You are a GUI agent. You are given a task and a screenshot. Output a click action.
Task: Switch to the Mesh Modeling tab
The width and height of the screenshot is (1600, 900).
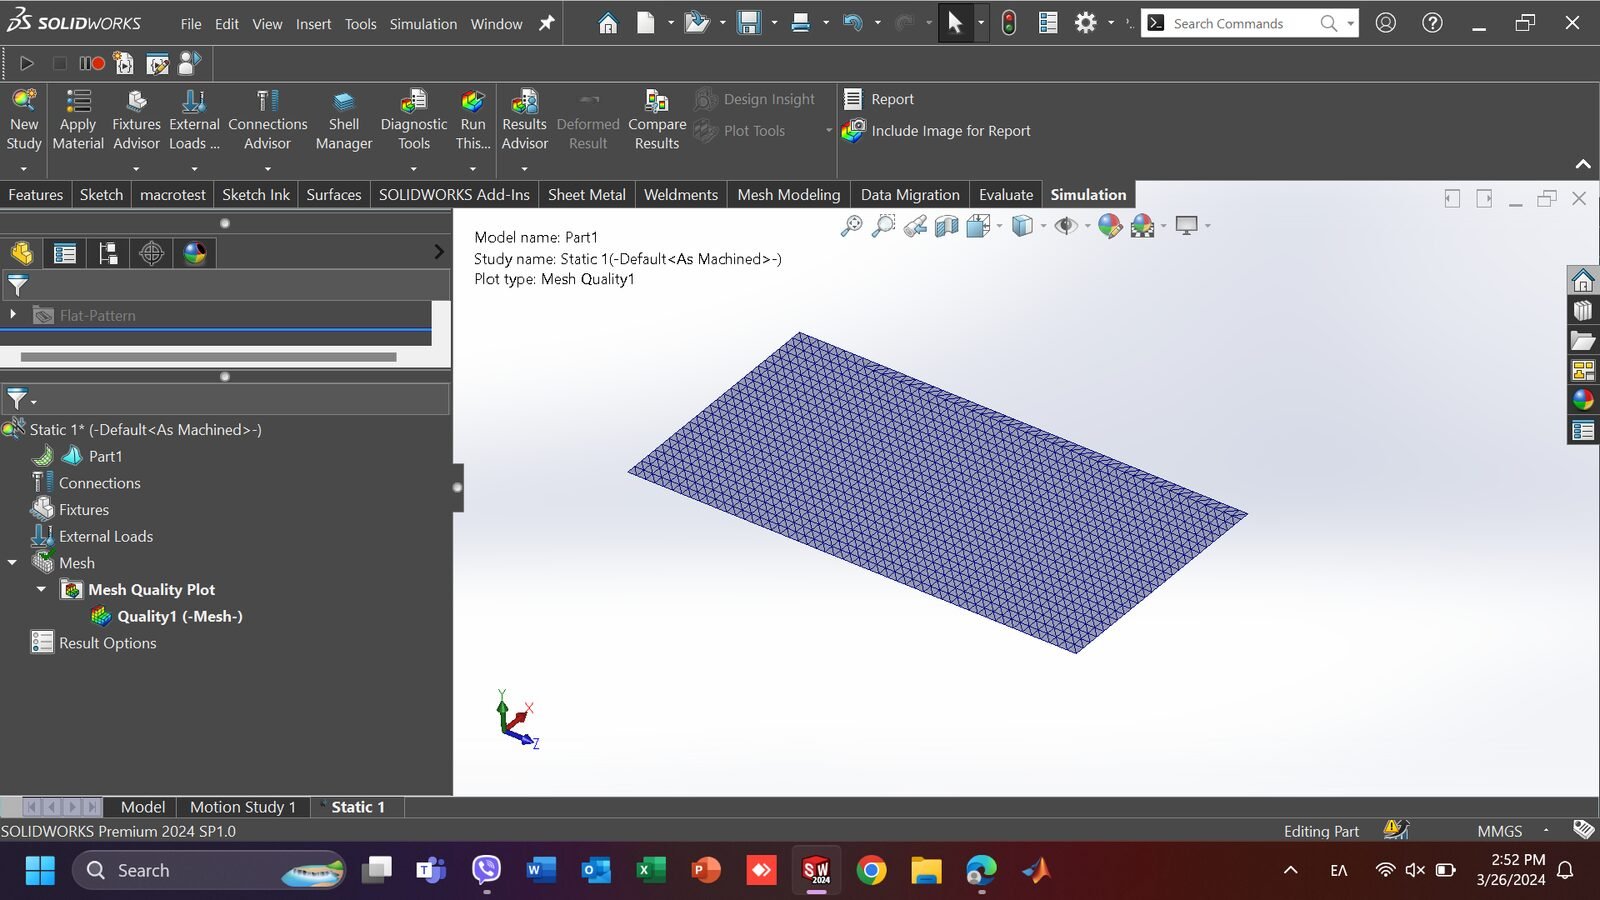788,194
